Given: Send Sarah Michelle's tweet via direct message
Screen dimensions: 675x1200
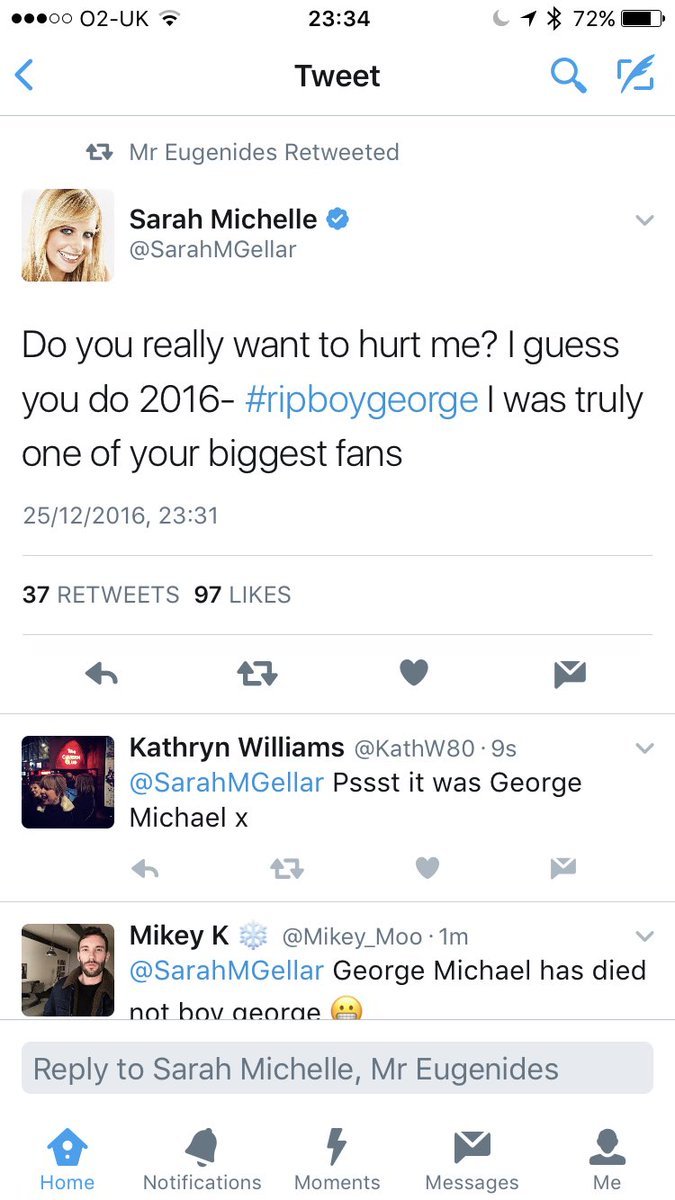Looking at the screenshot, I should click(x=570, y=672).
